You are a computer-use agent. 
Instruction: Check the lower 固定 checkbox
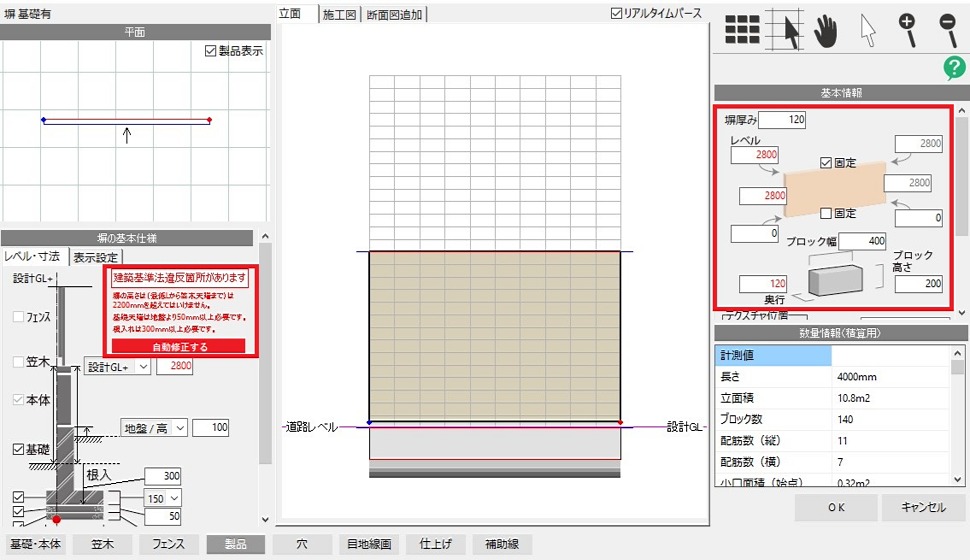pyautogui.click(x=826, y=213)
